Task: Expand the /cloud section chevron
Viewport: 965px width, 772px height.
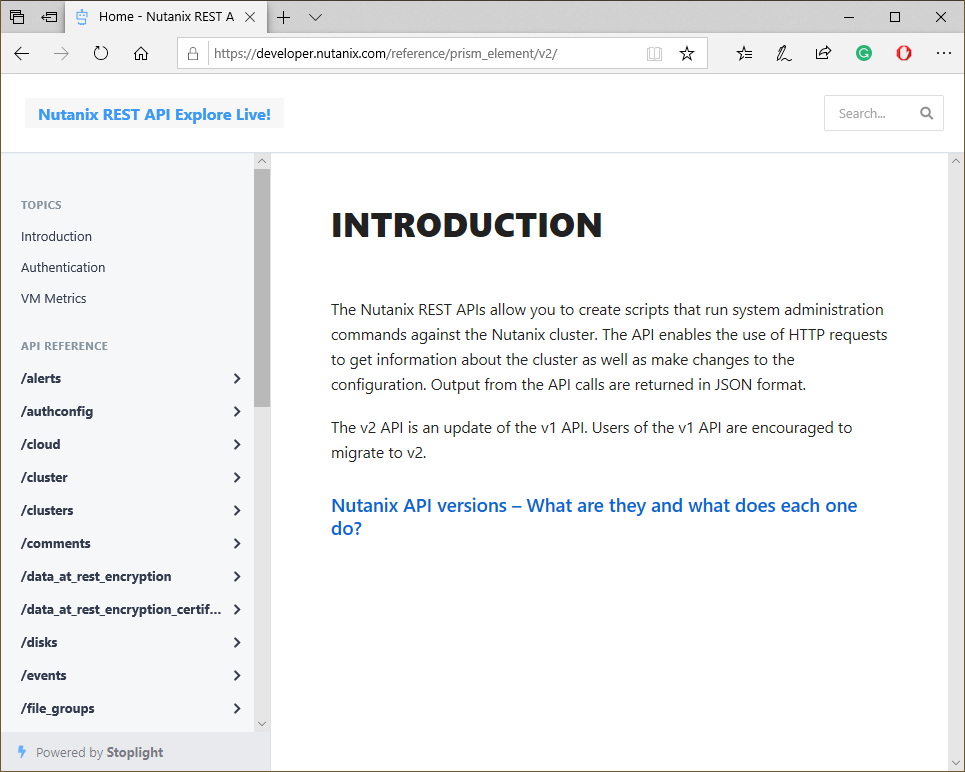Action: (x=237, y=444)
